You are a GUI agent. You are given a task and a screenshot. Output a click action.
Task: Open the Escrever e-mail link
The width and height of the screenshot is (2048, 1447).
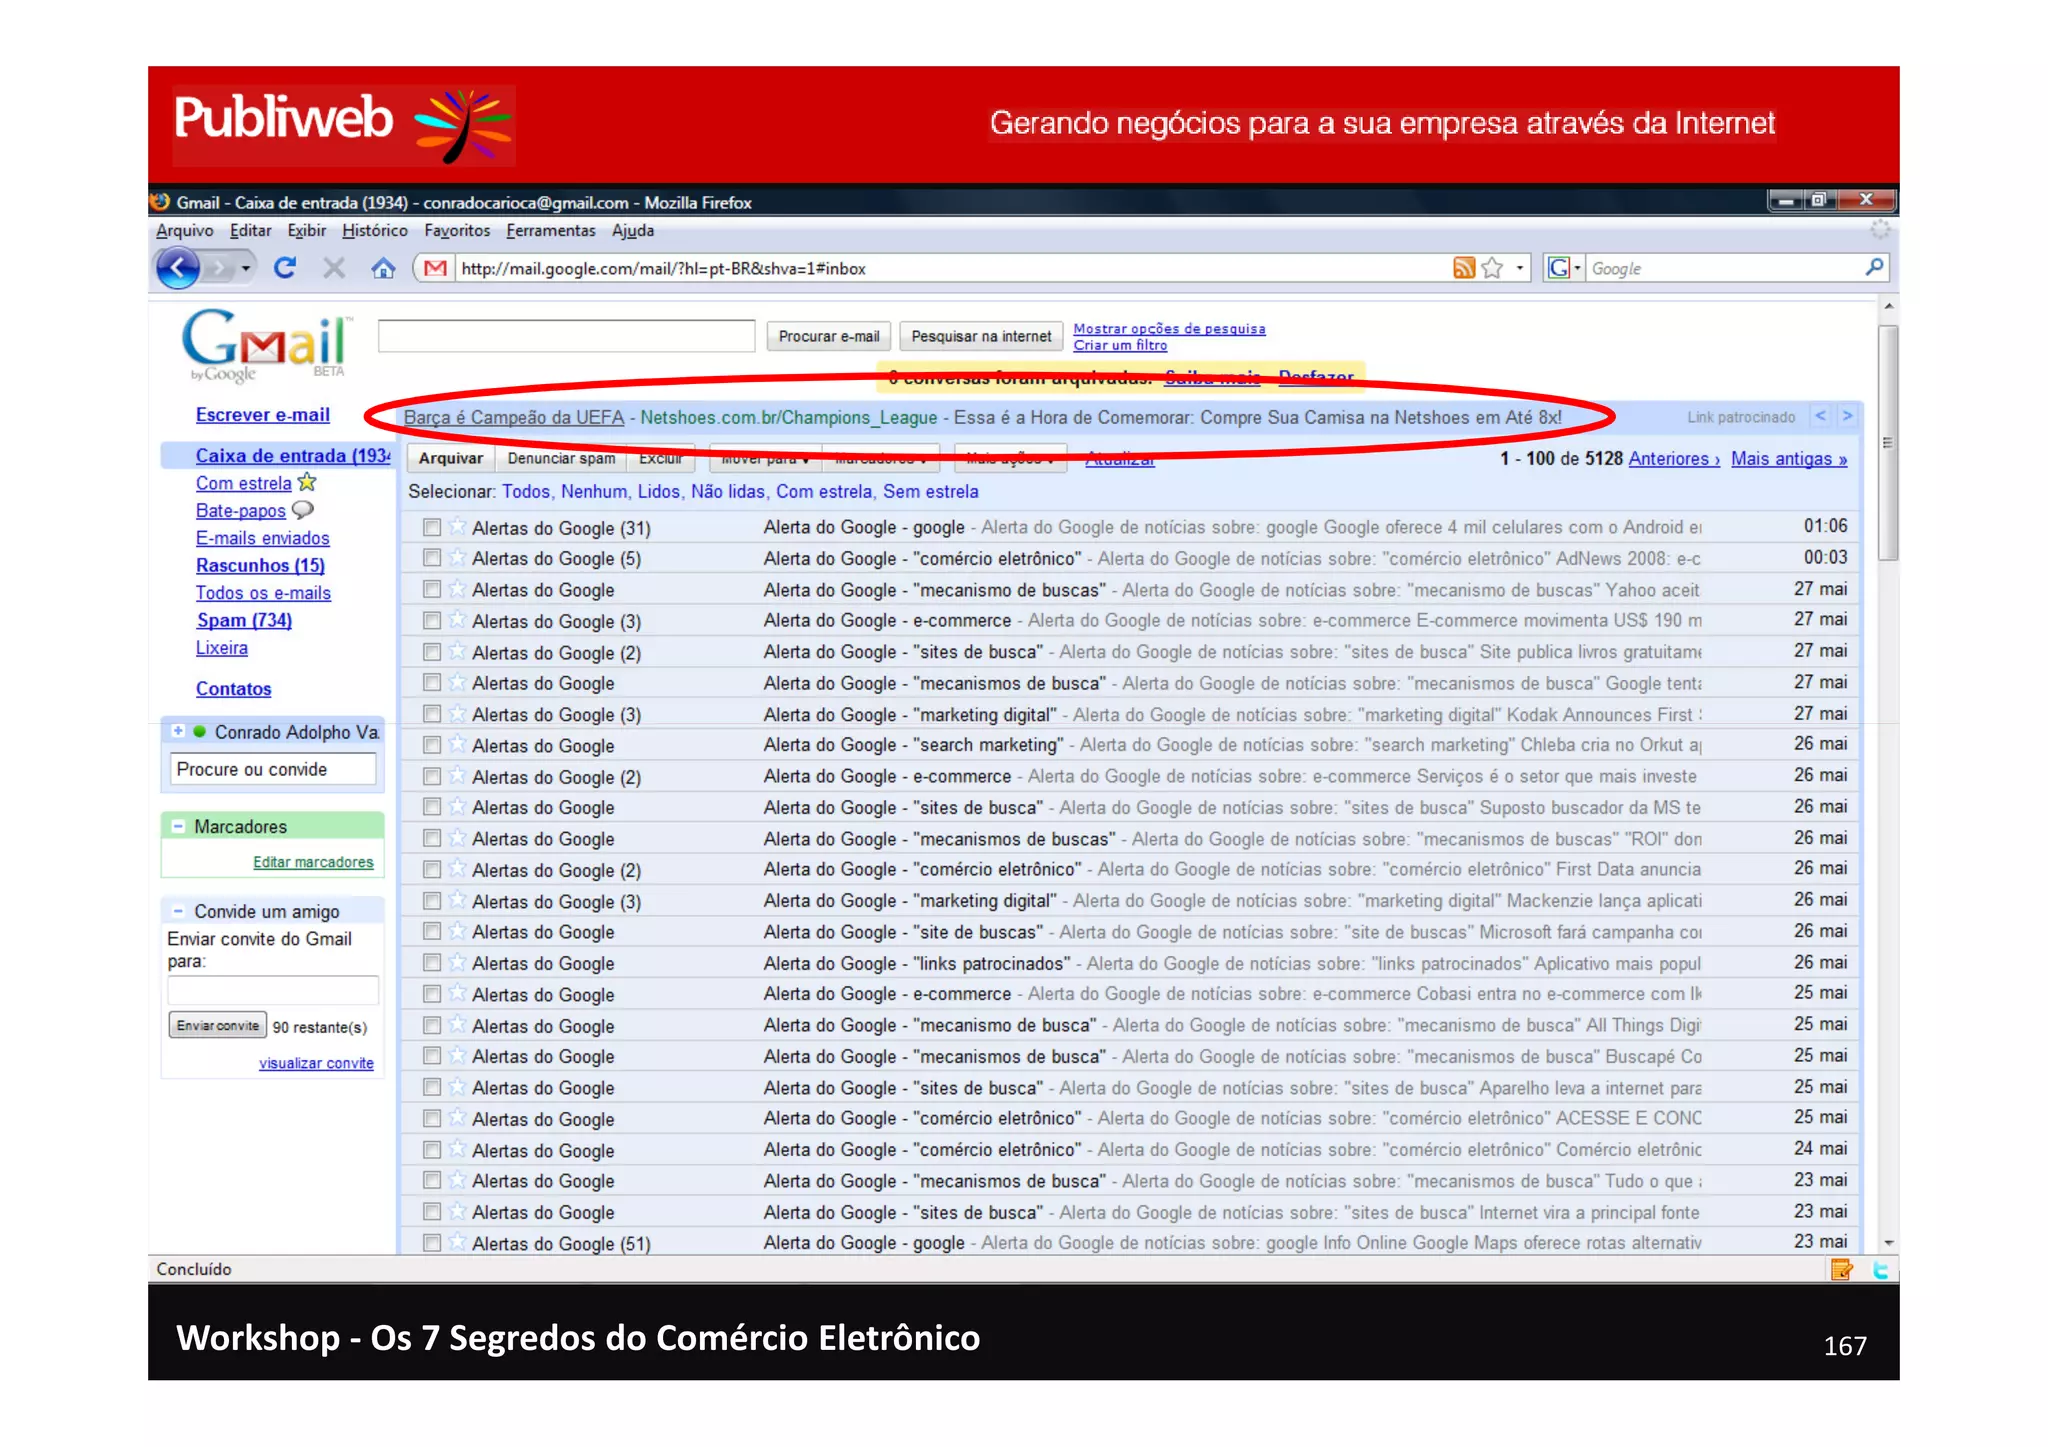(x=262, y=415)
